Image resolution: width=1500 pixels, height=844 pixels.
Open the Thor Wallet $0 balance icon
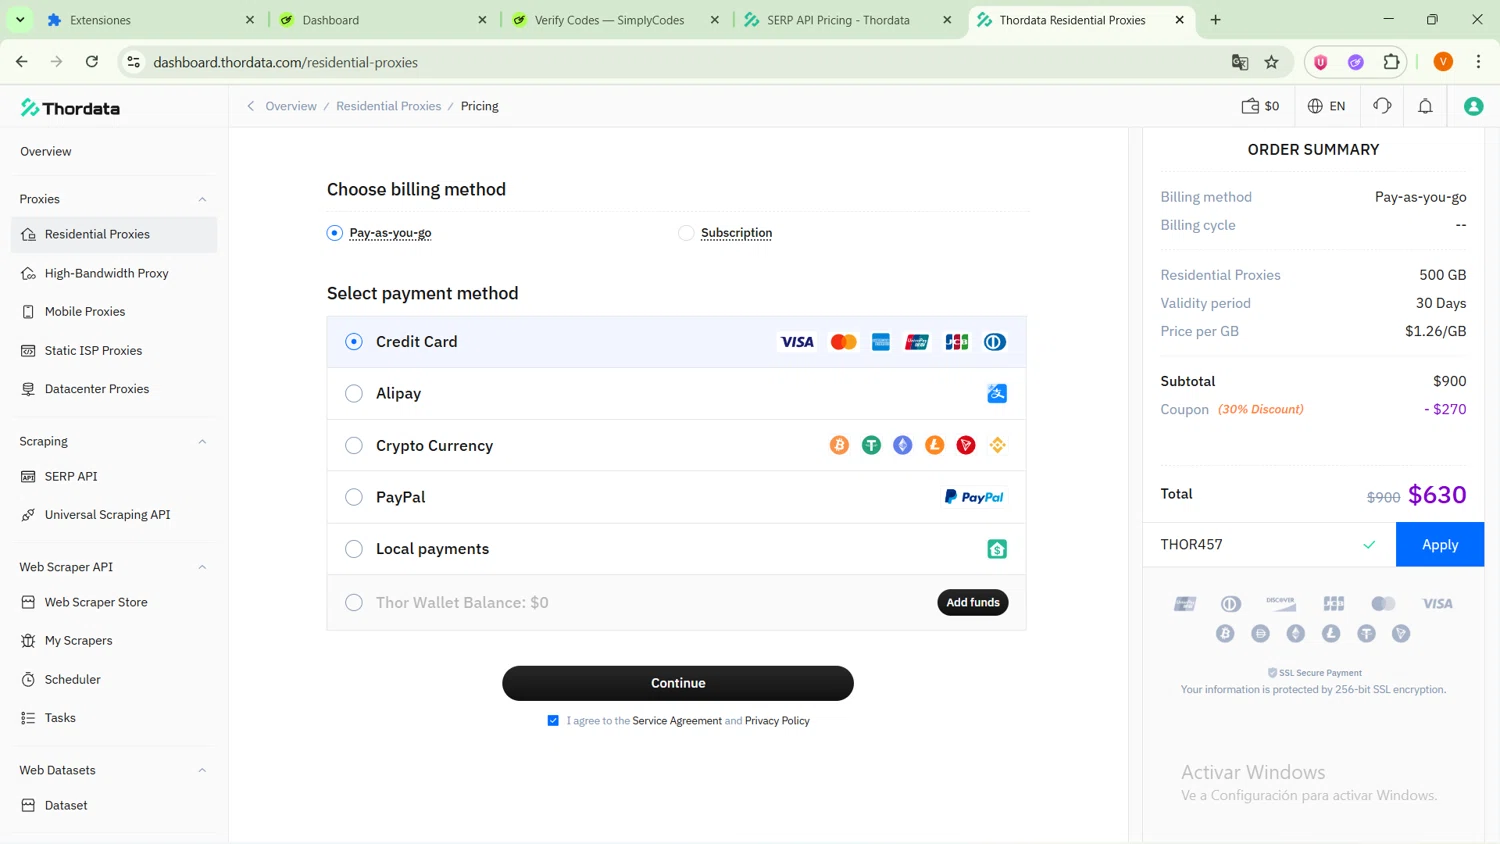(x=1260, y=106)
